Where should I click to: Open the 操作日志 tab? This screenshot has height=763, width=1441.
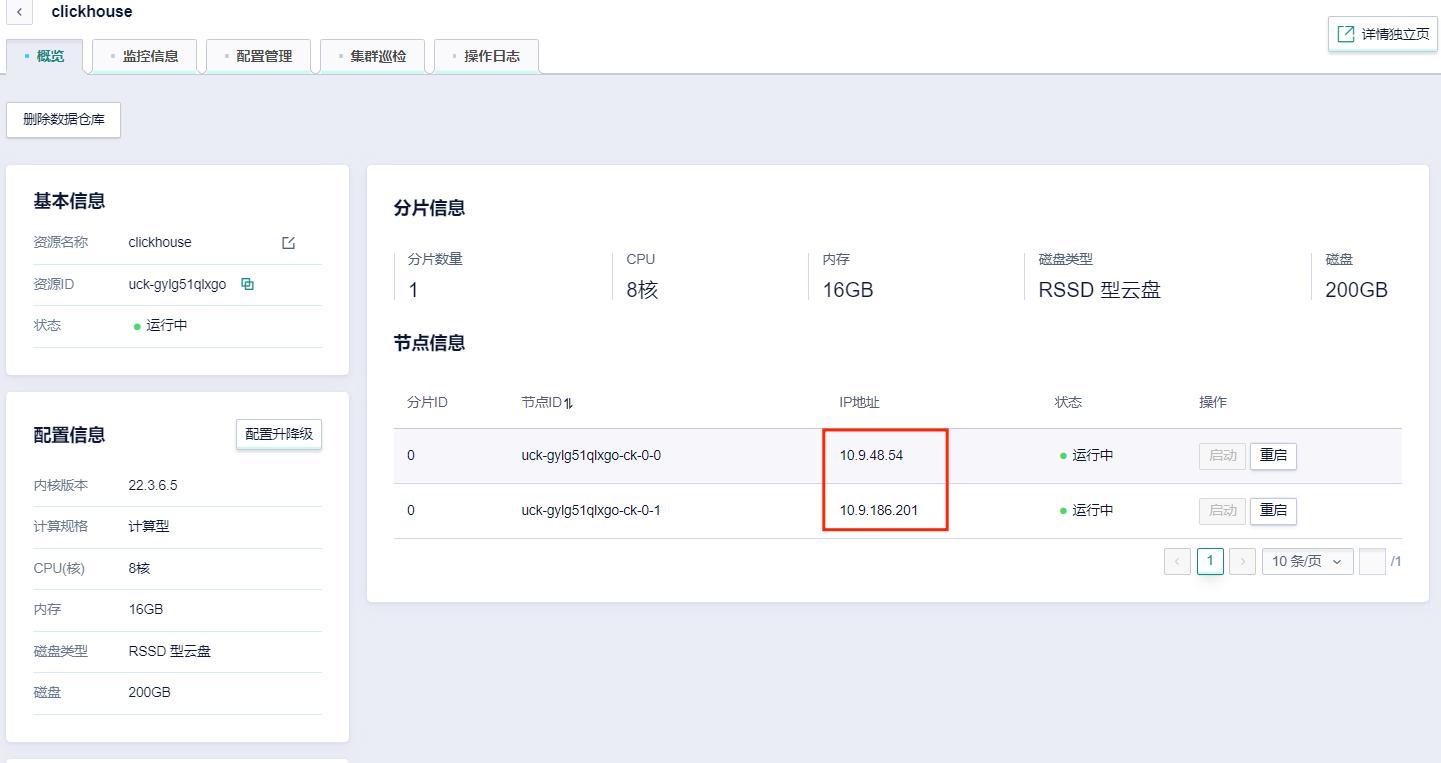pos(487,56)
